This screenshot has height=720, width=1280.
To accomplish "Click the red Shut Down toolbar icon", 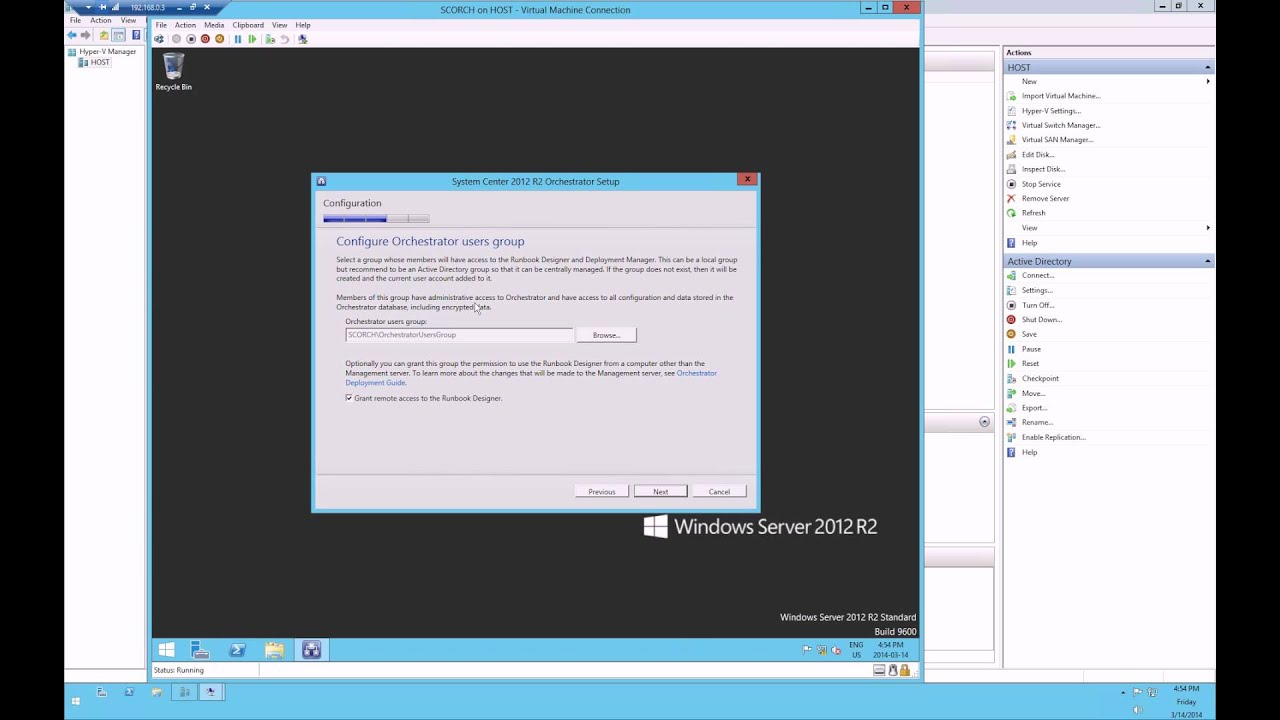I will pos(205,39).
